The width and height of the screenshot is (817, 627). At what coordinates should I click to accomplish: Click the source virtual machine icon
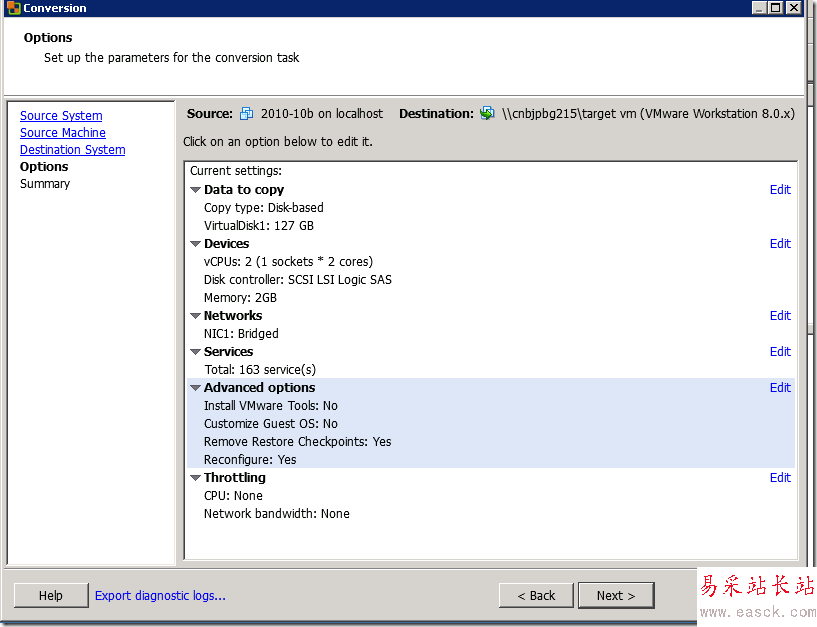[246, 114]
